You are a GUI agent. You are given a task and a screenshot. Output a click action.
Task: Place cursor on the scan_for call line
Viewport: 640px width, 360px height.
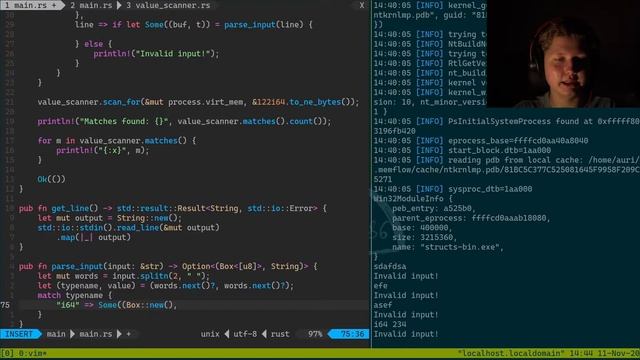pos(198,102)
